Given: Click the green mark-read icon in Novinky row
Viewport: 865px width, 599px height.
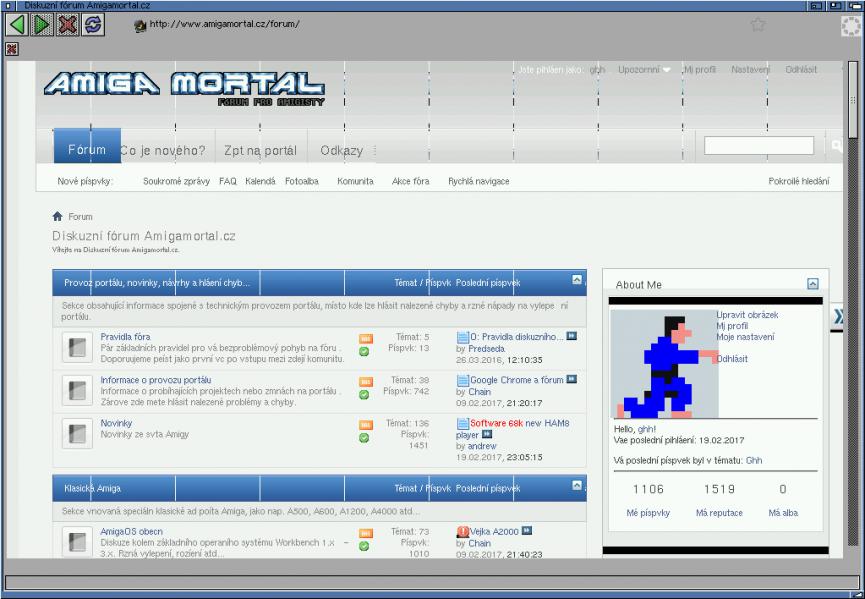Looking at the screenshot, I should pyautogui.click(x=365, y=438).
